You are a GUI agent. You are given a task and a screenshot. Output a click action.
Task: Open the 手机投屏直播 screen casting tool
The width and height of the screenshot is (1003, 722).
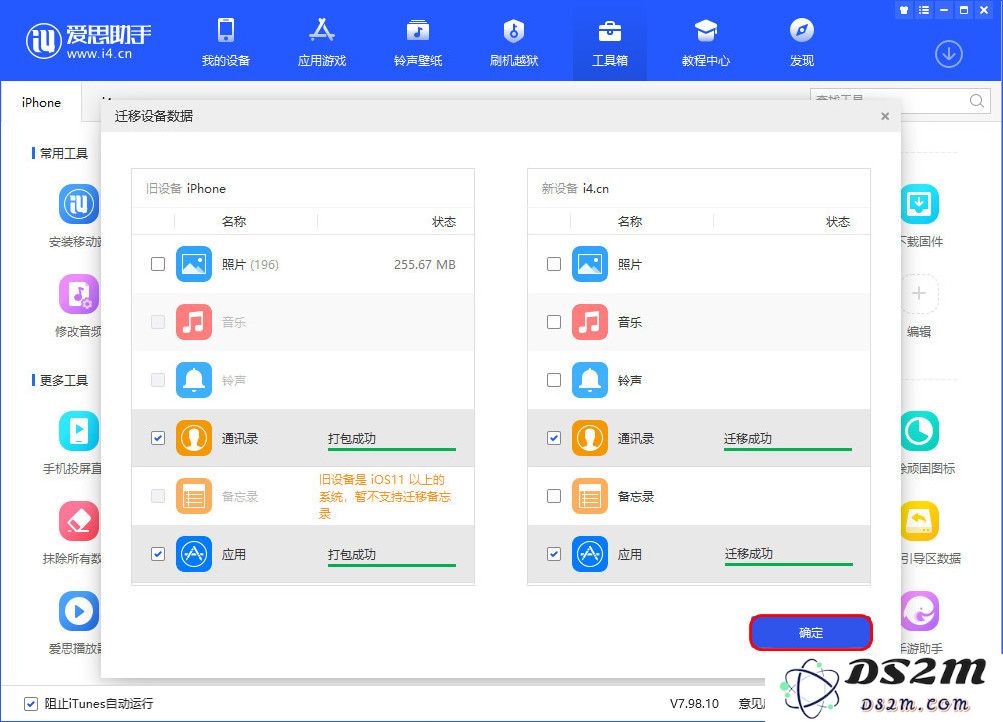(x=79, y=431)
